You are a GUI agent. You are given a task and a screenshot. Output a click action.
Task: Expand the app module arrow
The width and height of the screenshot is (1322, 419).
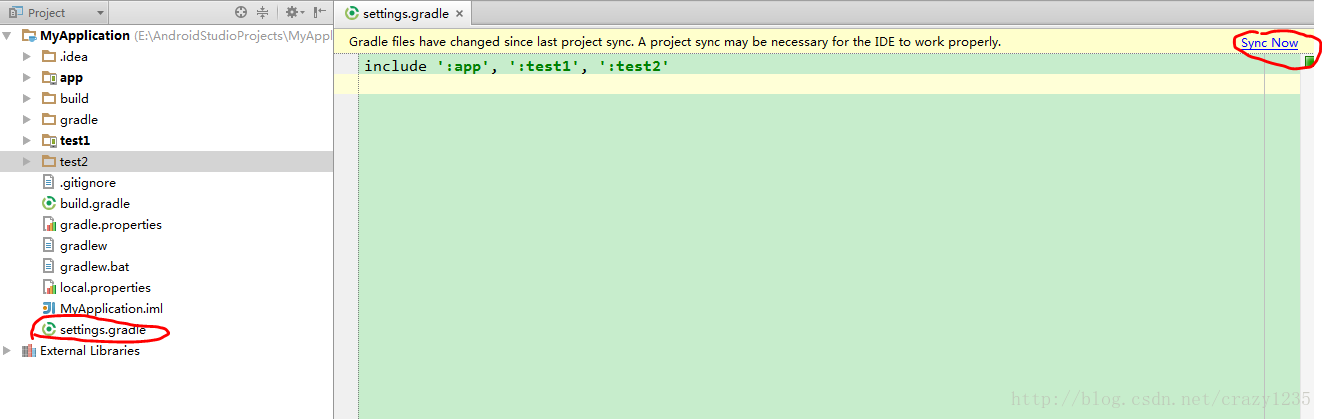pos(27,77)
